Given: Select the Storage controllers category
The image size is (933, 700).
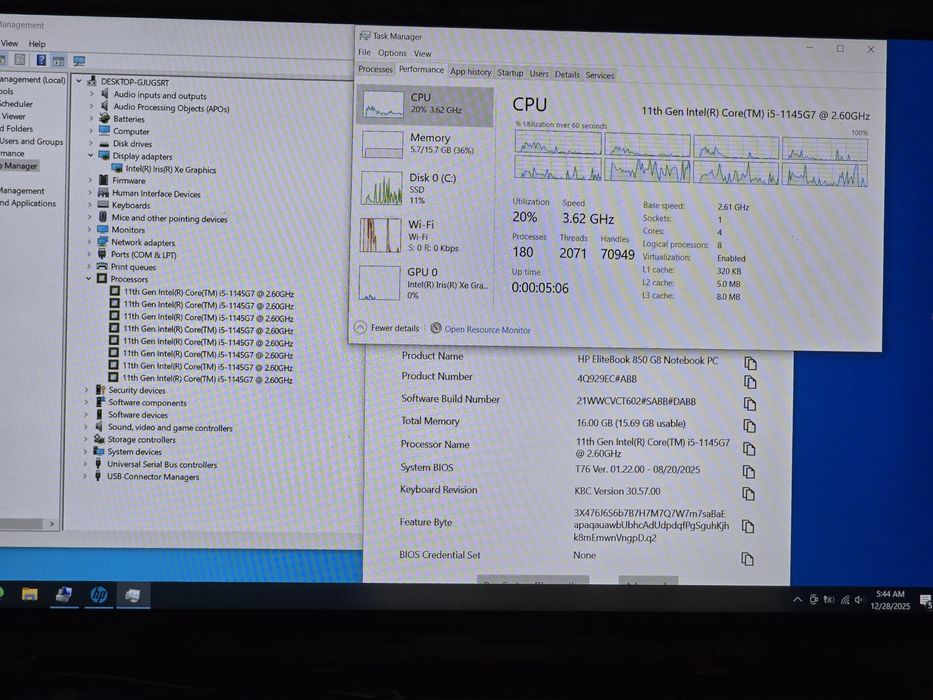Looking at the screenshot, I should tap(134, 439).
